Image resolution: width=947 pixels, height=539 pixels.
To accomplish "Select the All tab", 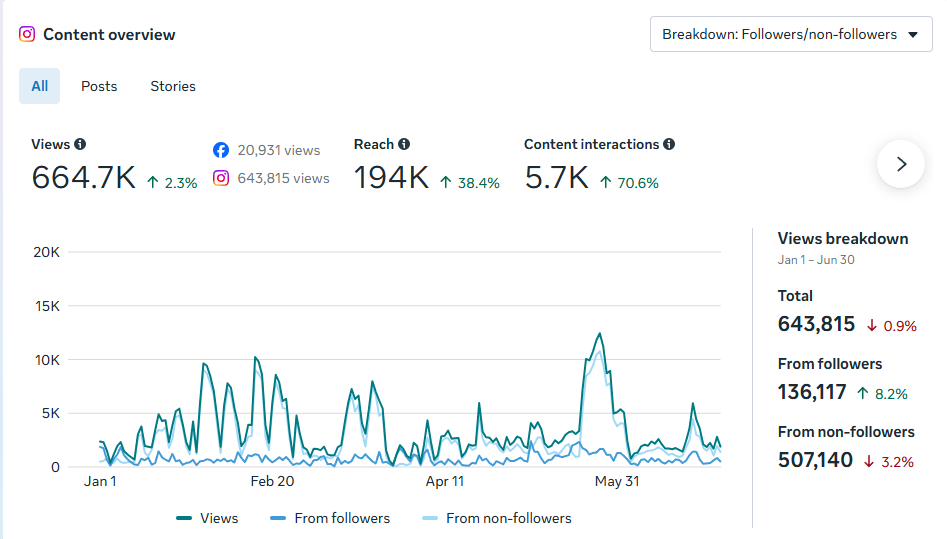I will coord(39,86).
